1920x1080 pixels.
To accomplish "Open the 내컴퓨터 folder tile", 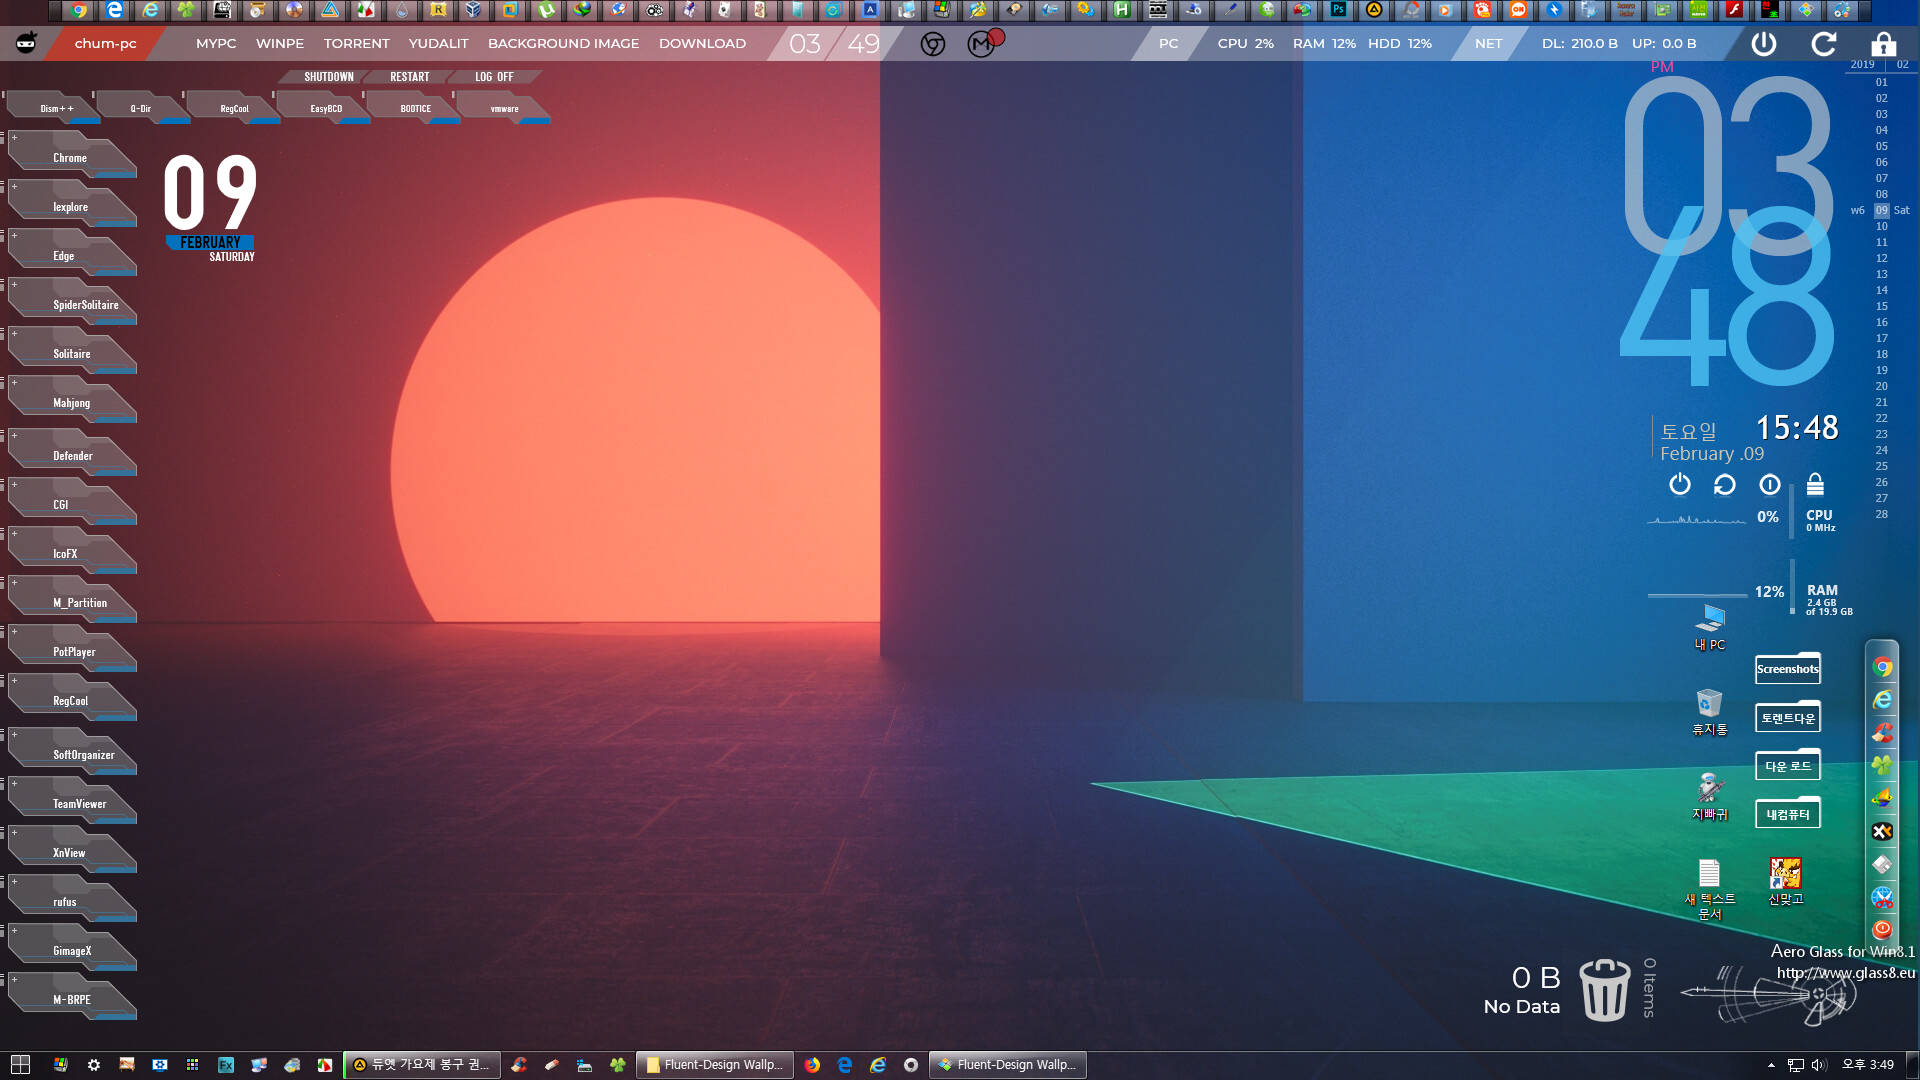I will (x=1788, y=813).
